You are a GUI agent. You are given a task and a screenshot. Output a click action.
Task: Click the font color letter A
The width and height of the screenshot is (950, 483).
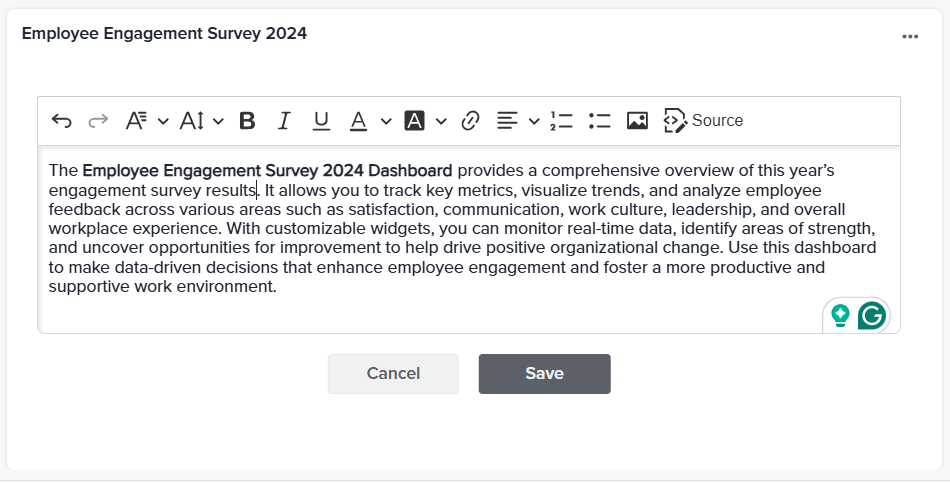[358, 121]
